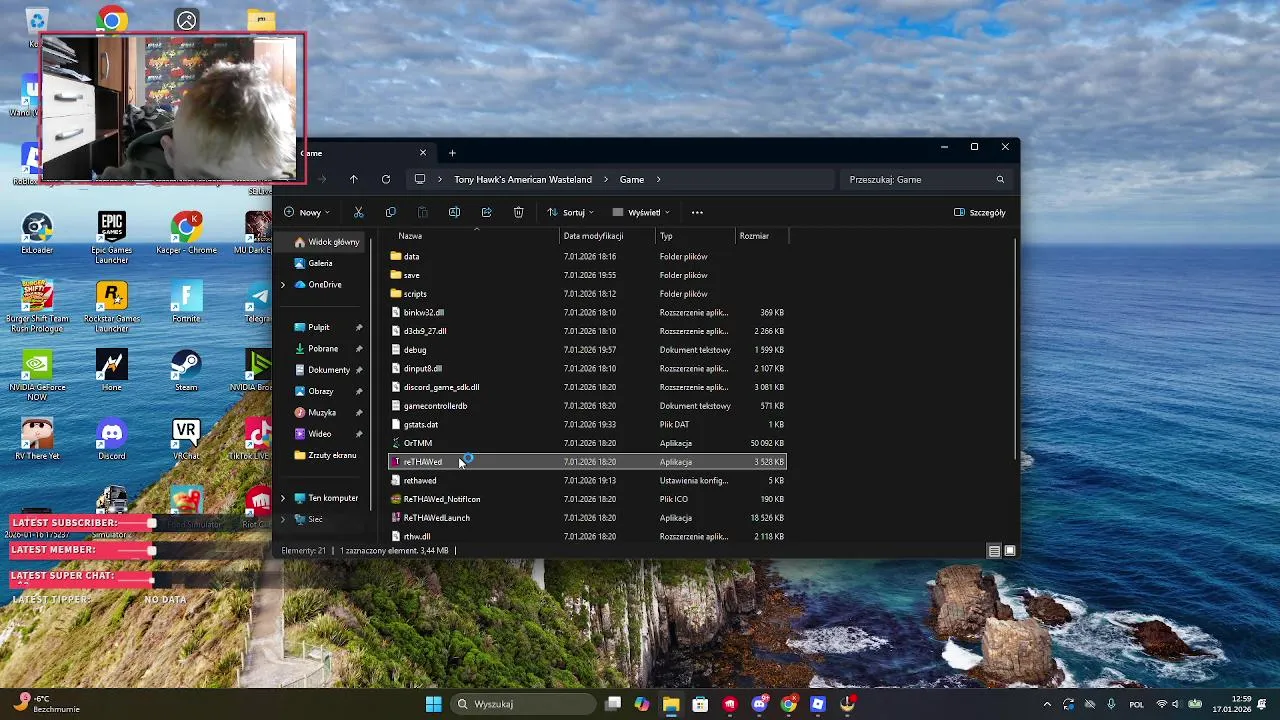Sort by Data modyfikacji column header
The width and height of the screenshot is (1280, 720).
click(x=608, y=236)
